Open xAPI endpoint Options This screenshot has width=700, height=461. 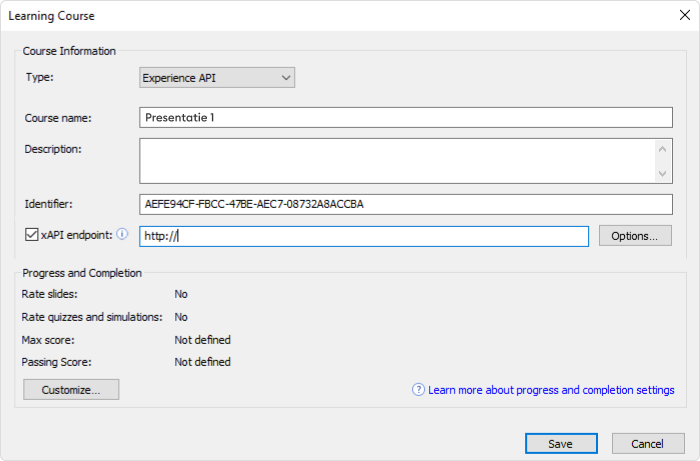point(635,236)
